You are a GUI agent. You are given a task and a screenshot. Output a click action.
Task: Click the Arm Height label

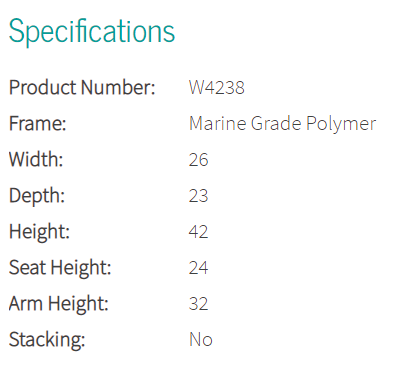[x=59, y=304]
